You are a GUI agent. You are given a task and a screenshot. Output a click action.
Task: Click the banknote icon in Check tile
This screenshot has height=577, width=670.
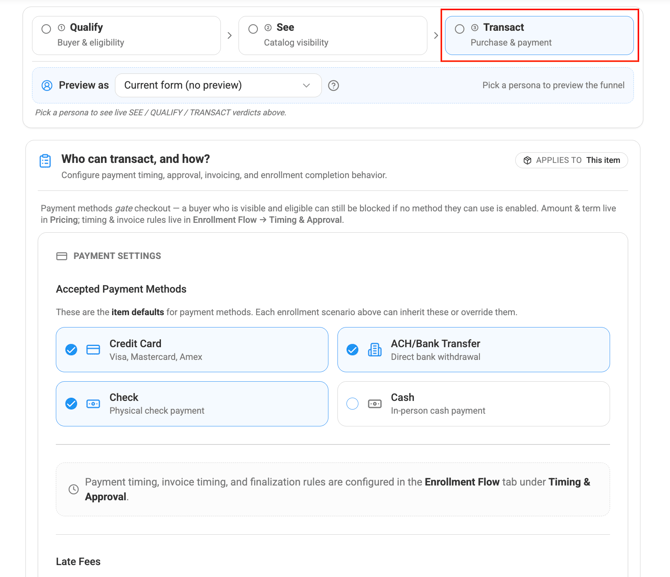[x=93, y=403]
